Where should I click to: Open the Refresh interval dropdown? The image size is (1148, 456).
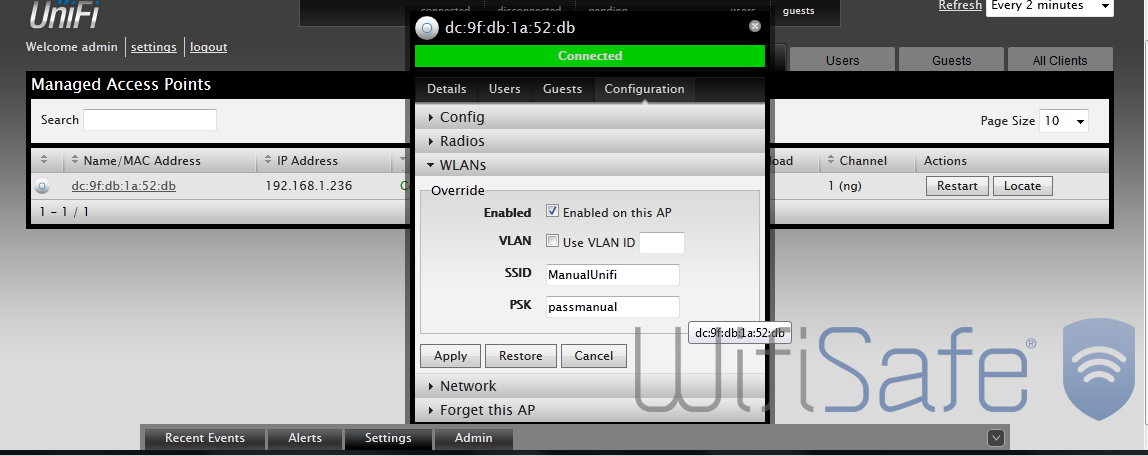[x=1049, y=6]
